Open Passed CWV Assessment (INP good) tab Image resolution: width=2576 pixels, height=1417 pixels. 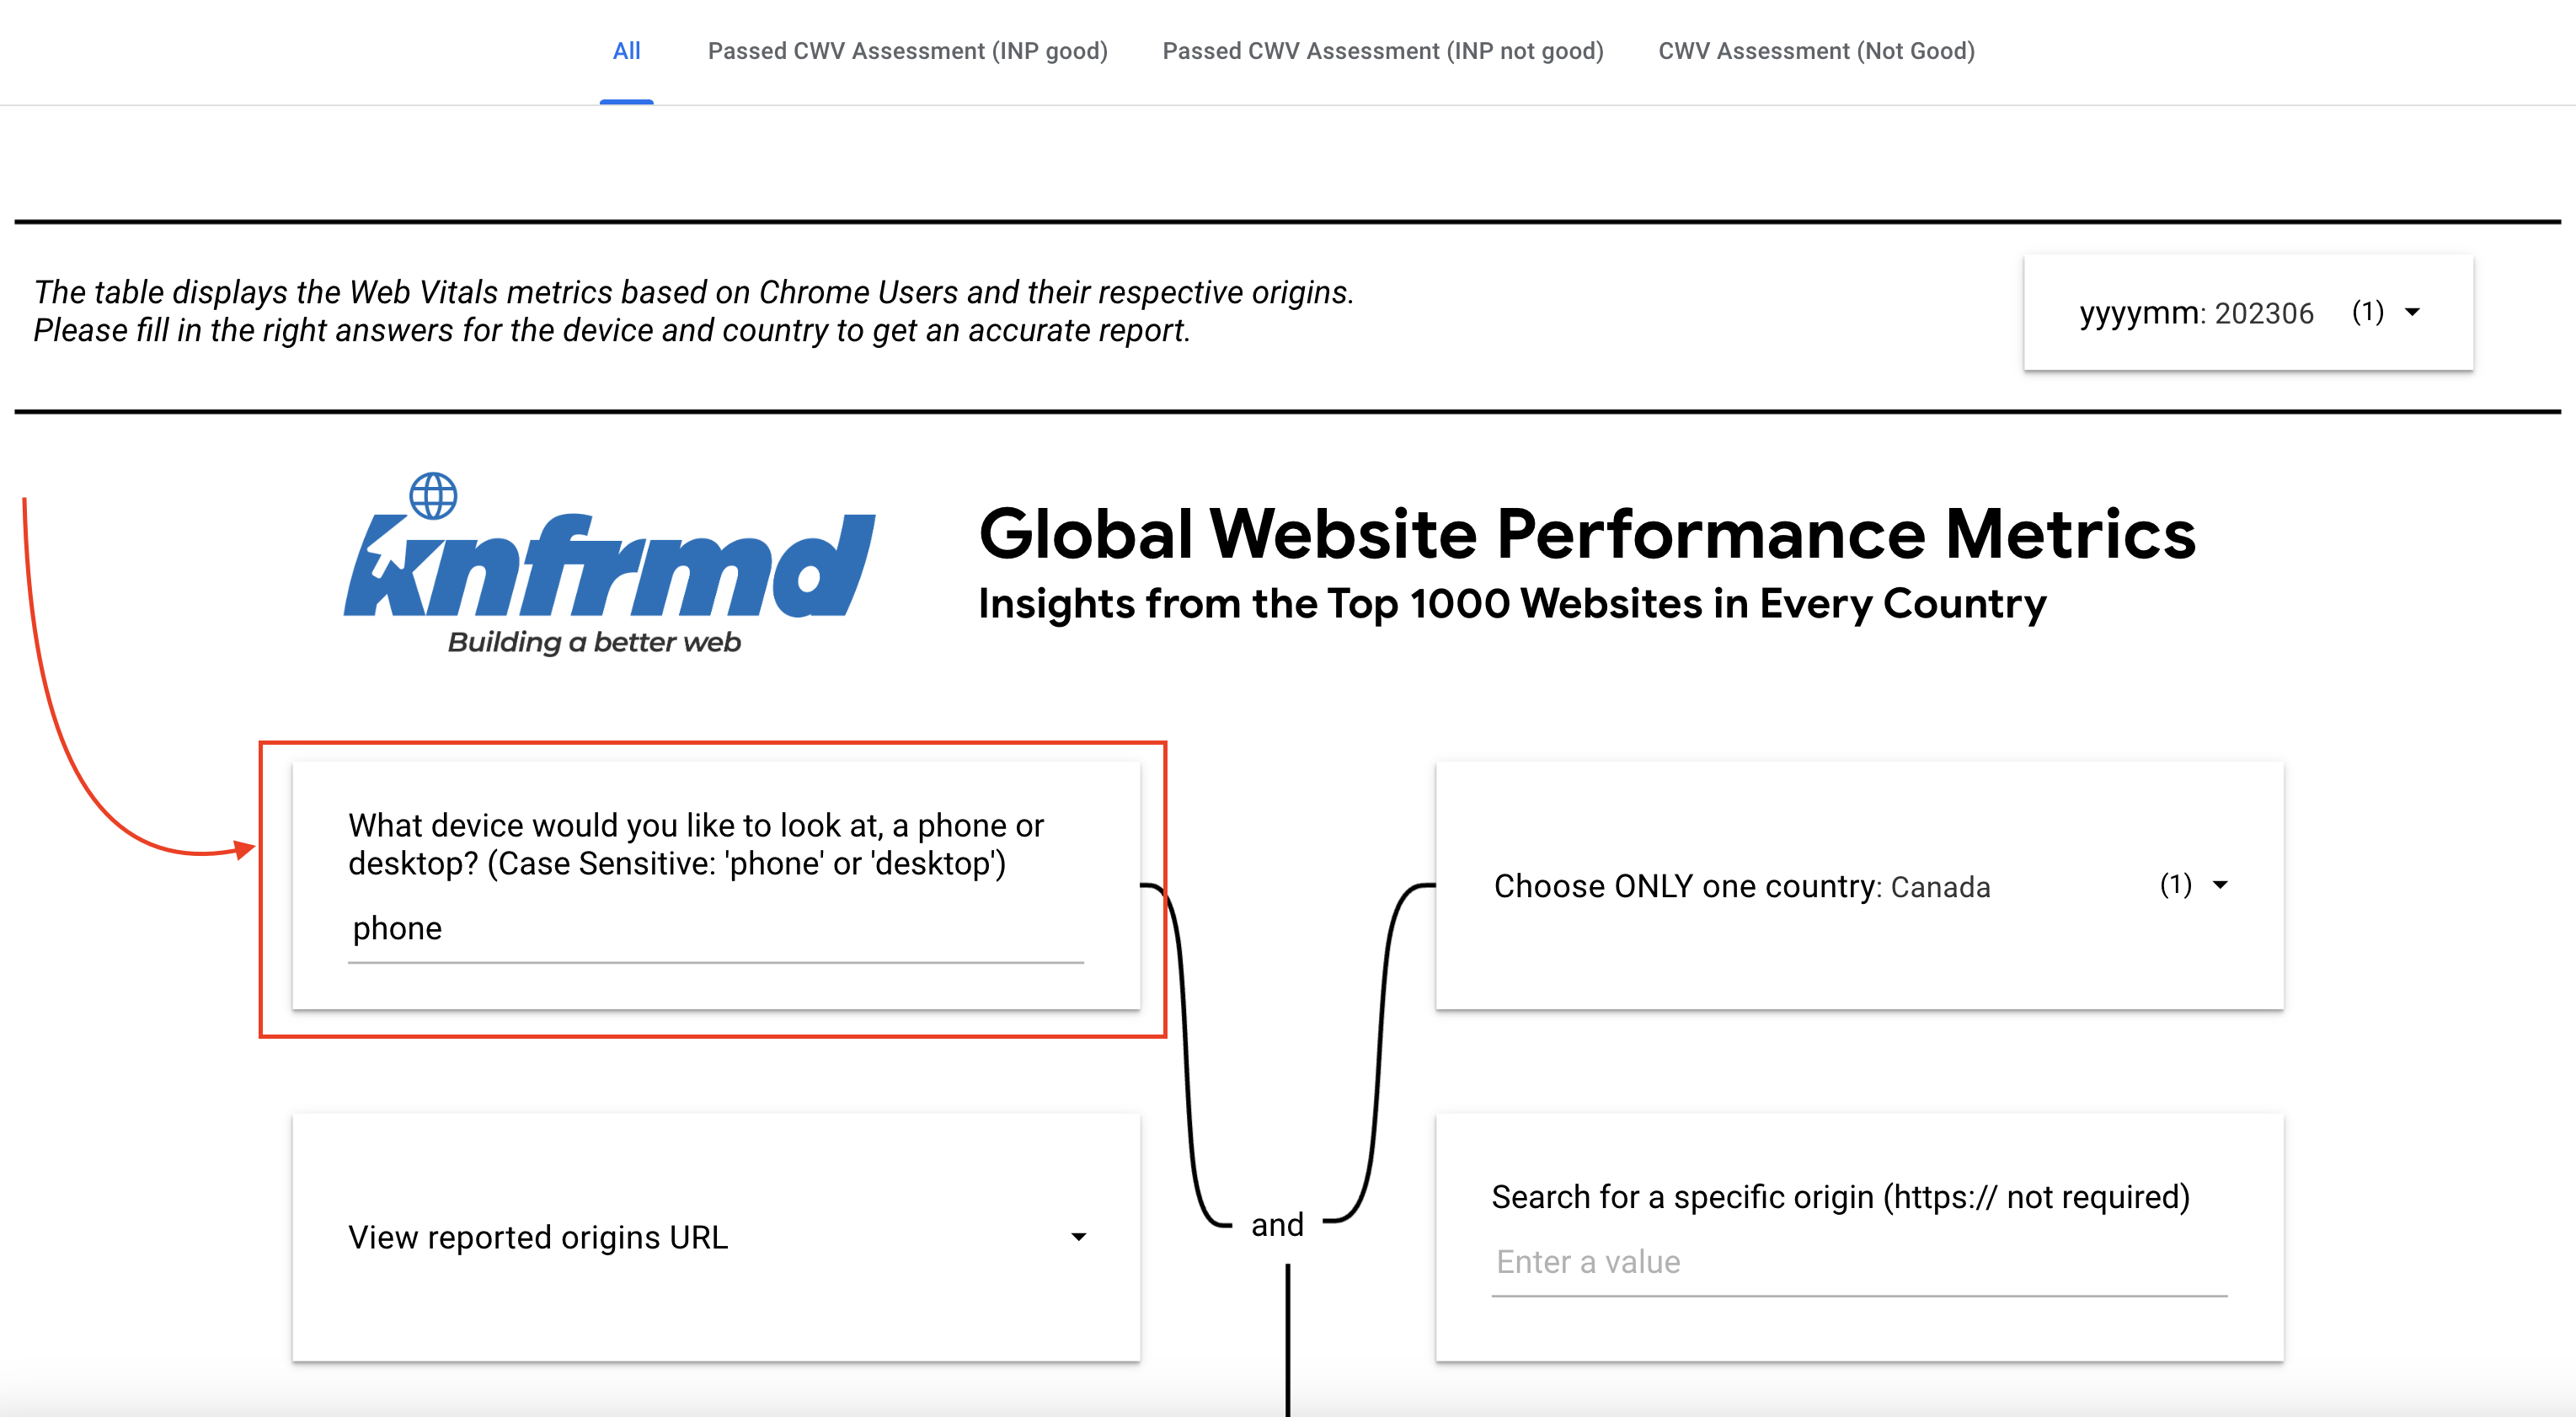907,51
